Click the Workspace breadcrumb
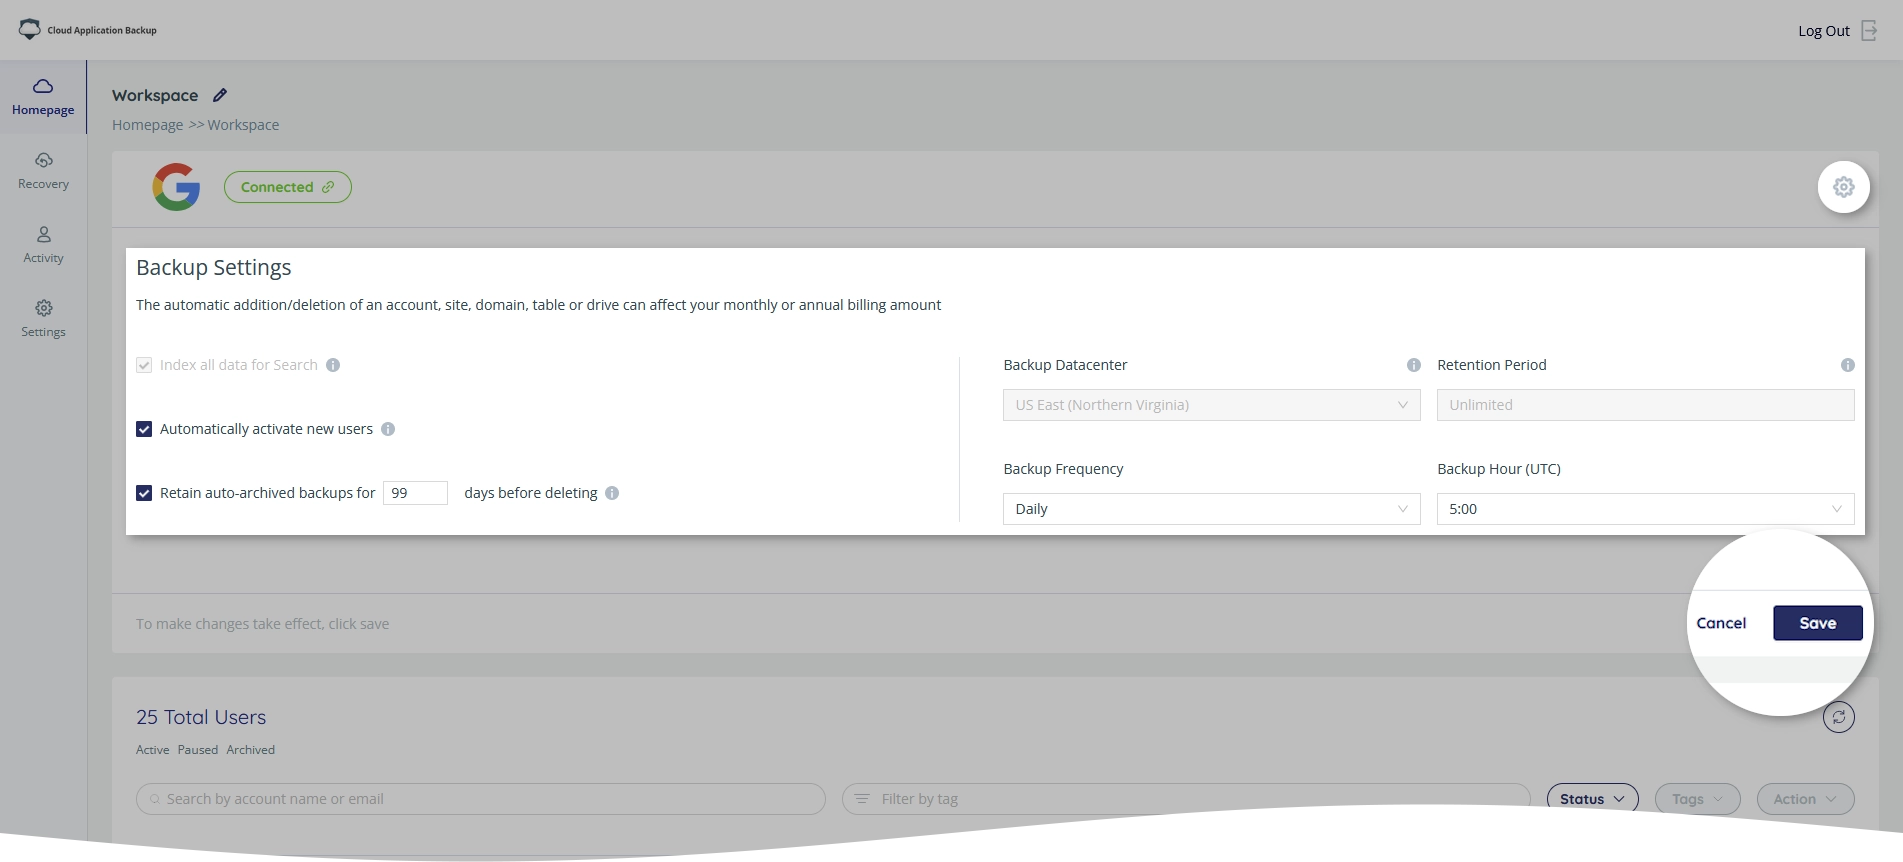Viewport: 1903px width, 862px height. click(x=243, y=125)
